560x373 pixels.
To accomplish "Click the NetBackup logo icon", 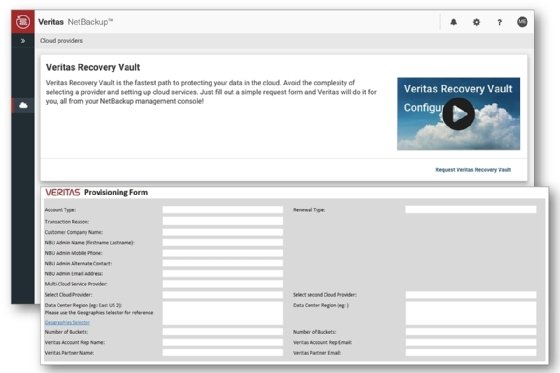I will coord(23,22).
